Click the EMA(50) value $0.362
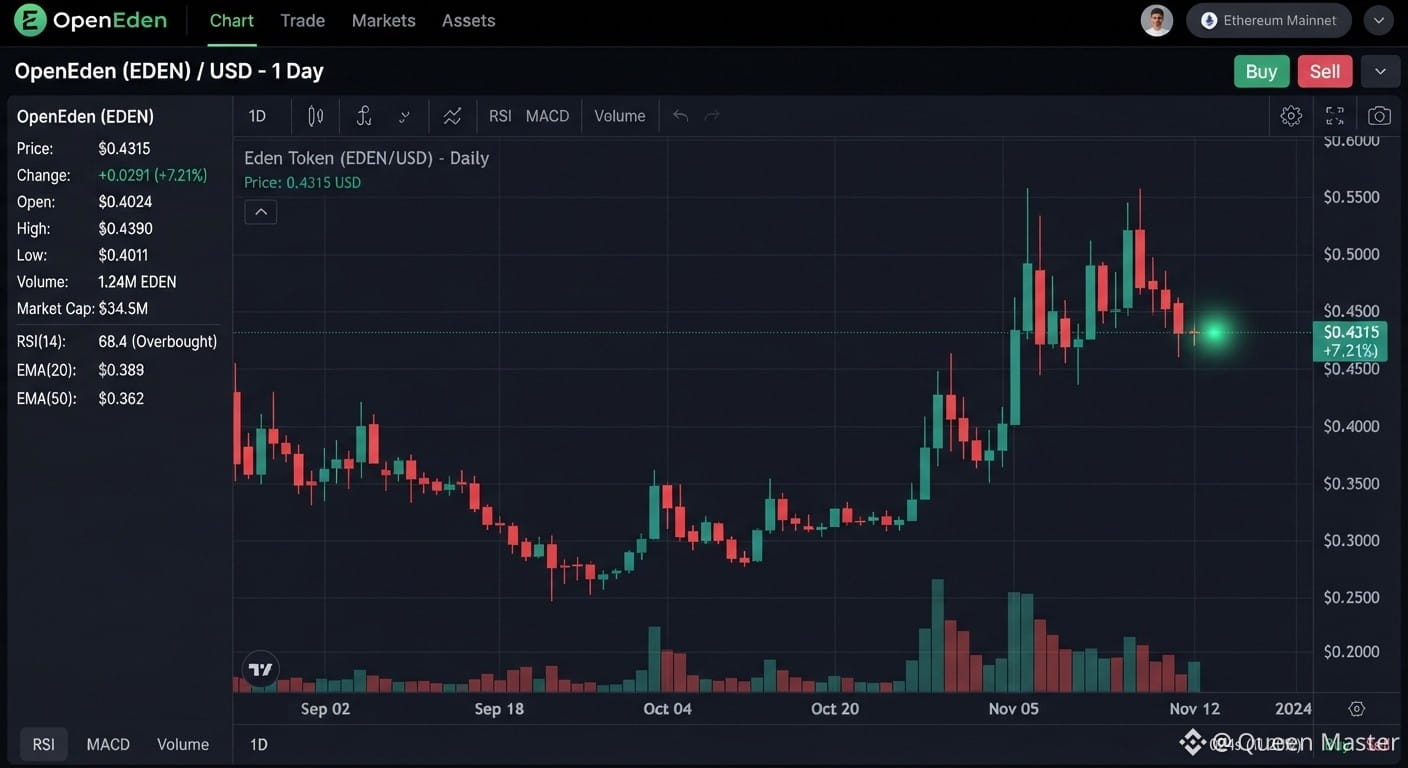The image size is (1408, 768). [x=121, y=399]
